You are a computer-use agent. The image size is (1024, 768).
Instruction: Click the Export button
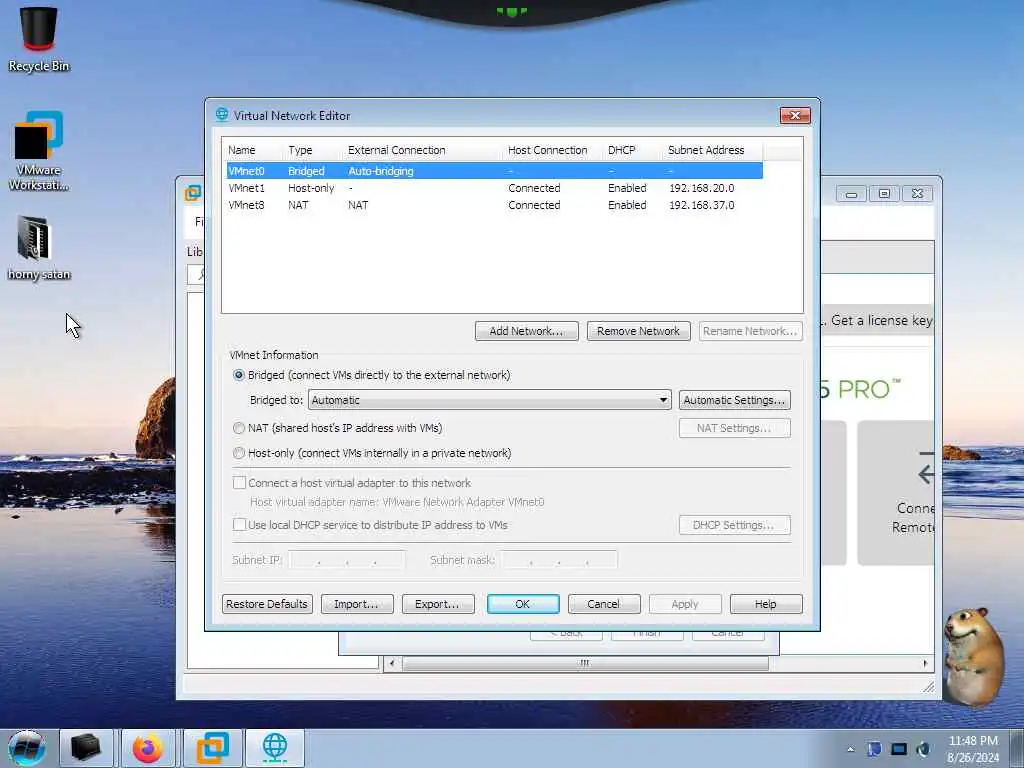(438, 604)
